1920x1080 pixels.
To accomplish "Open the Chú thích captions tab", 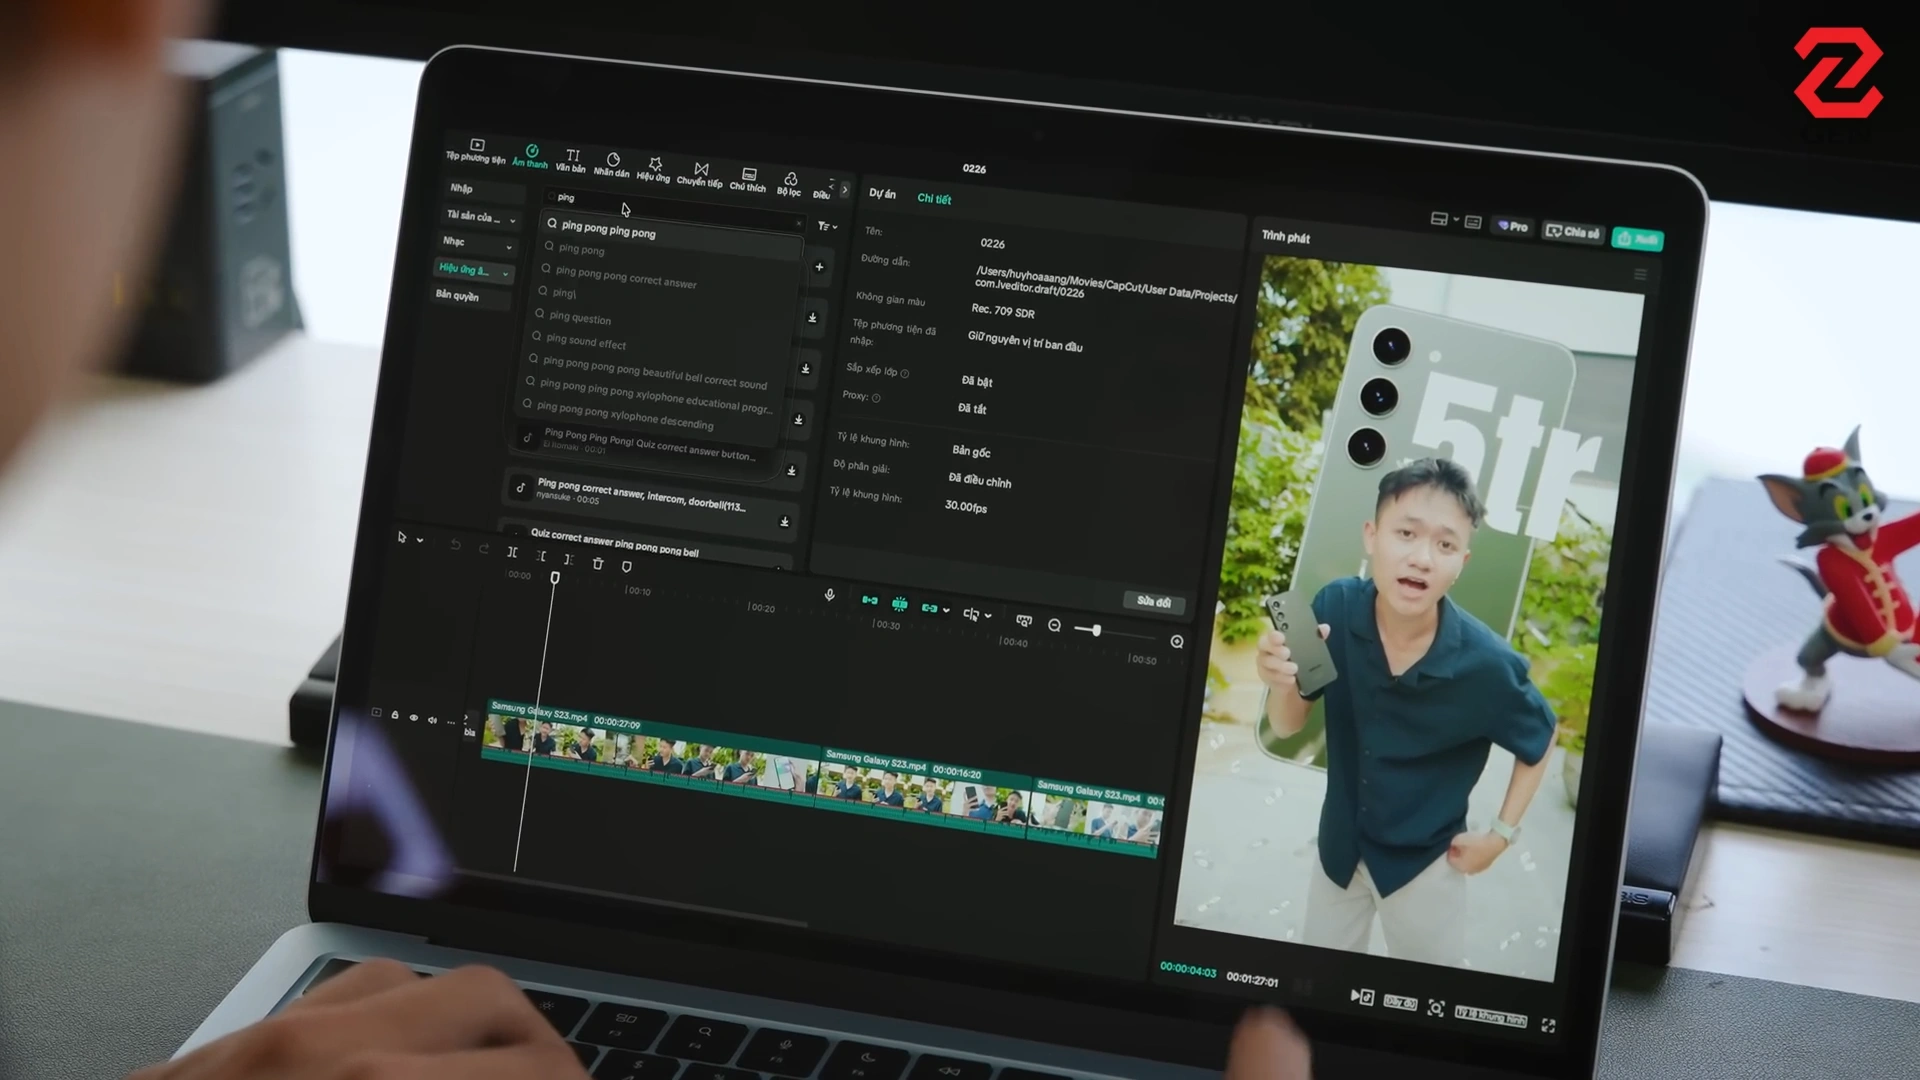I will (x=748, y=180).
